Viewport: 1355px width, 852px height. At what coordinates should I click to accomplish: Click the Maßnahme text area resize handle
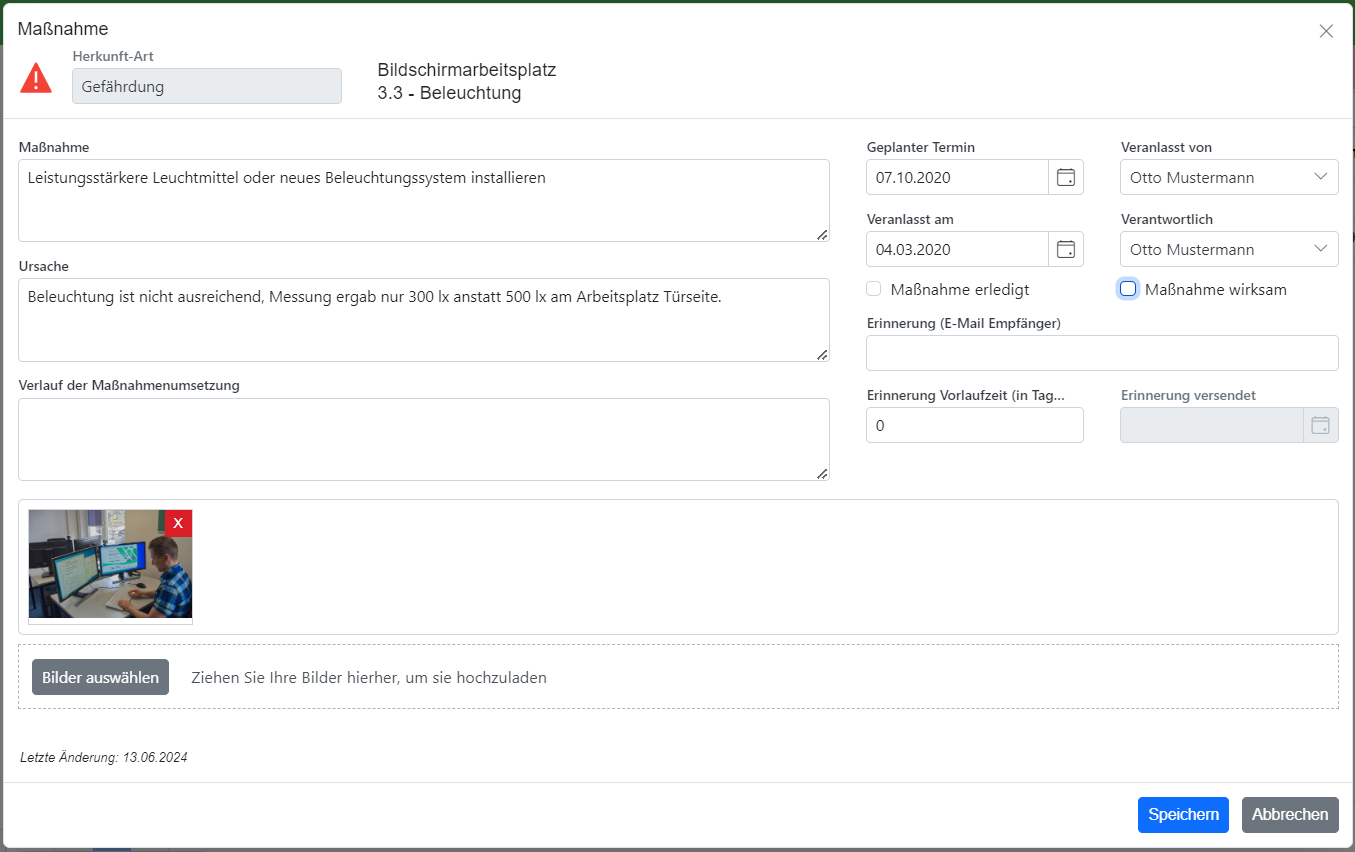(822, 235)
